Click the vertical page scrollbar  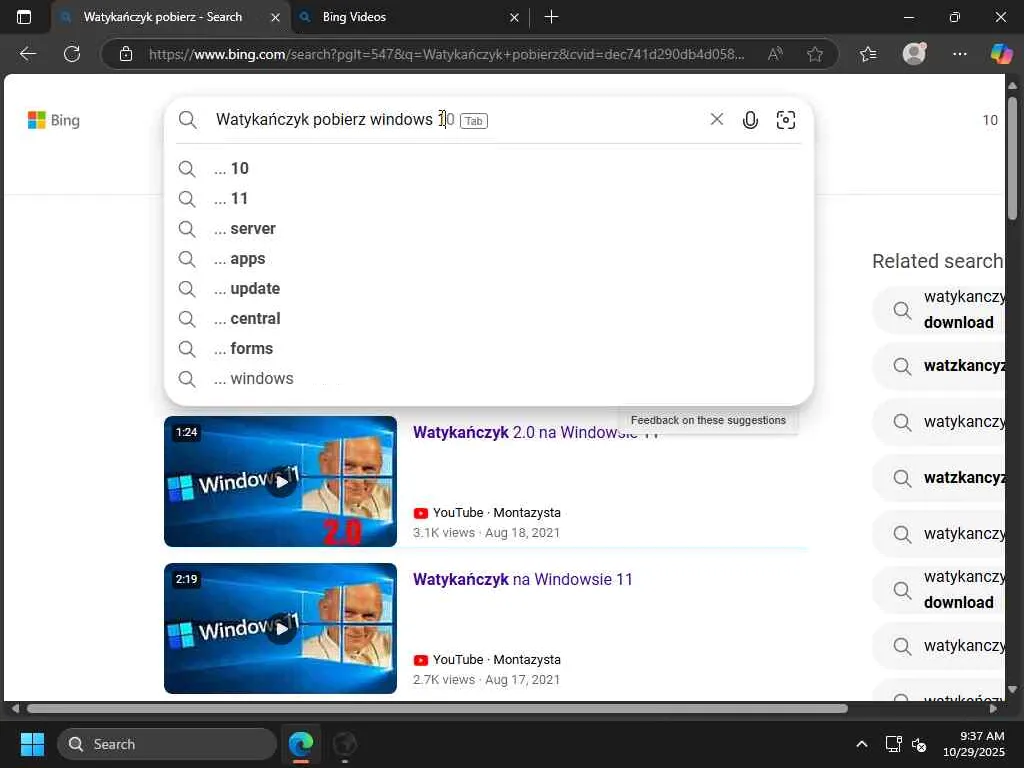pyautogui.click(x=1012, y=159)
